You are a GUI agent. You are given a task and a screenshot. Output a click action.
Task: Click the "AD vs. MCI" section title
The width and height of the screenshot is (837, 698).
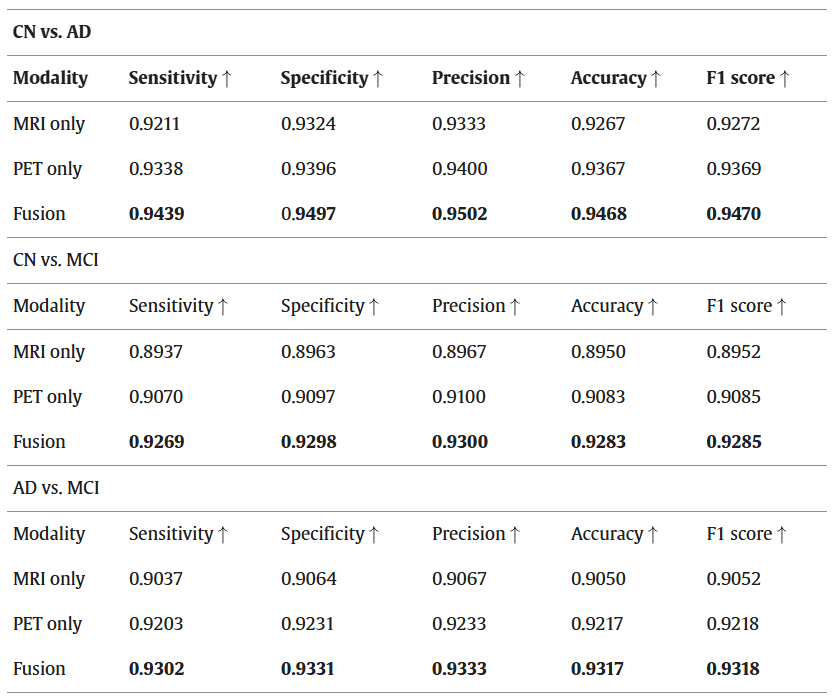click(55, 488)
